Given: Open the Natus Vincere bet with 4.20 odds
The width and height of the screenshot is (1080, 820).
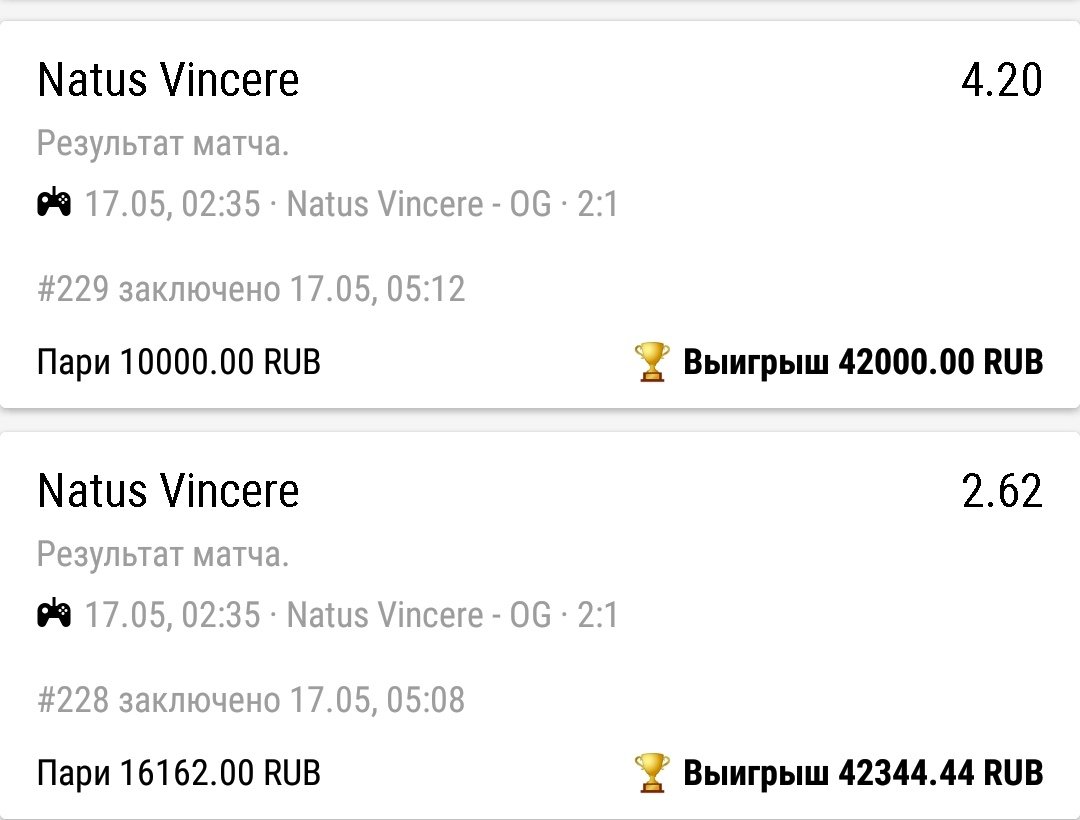Looking at the screenshot, I should click(x=168, y=81).
